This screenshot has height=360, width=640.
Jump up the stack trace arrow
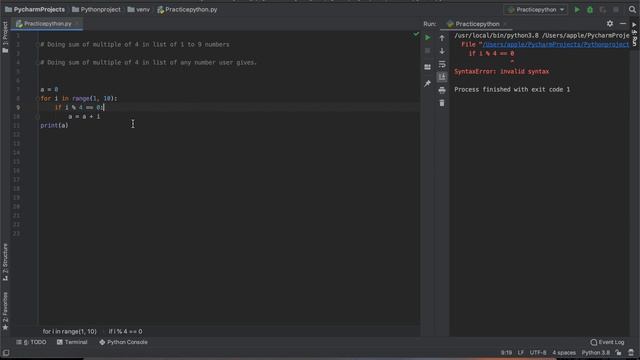tap(442, 38)
